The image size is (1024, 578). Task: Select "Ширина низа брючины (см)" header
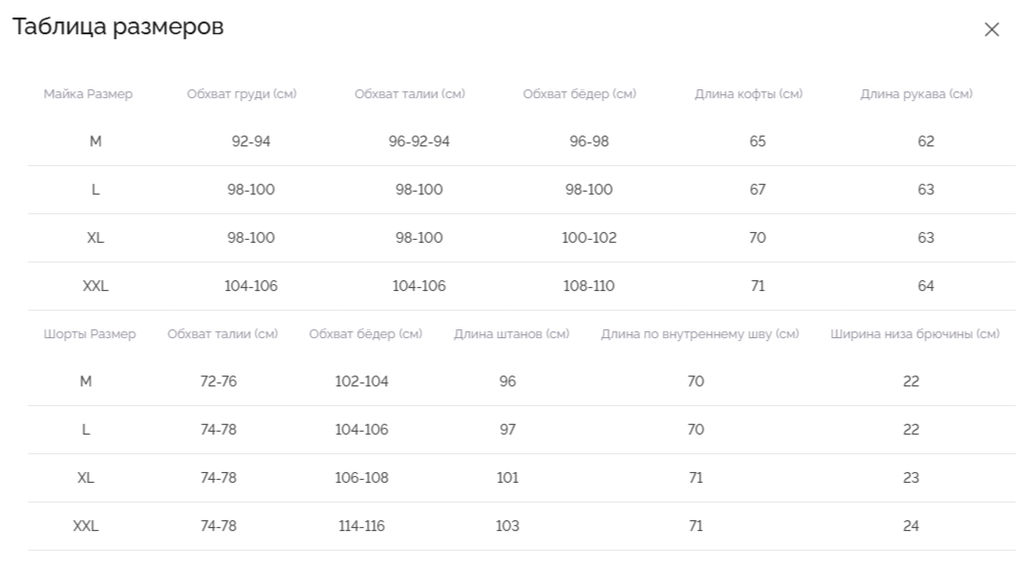point(915,334)
